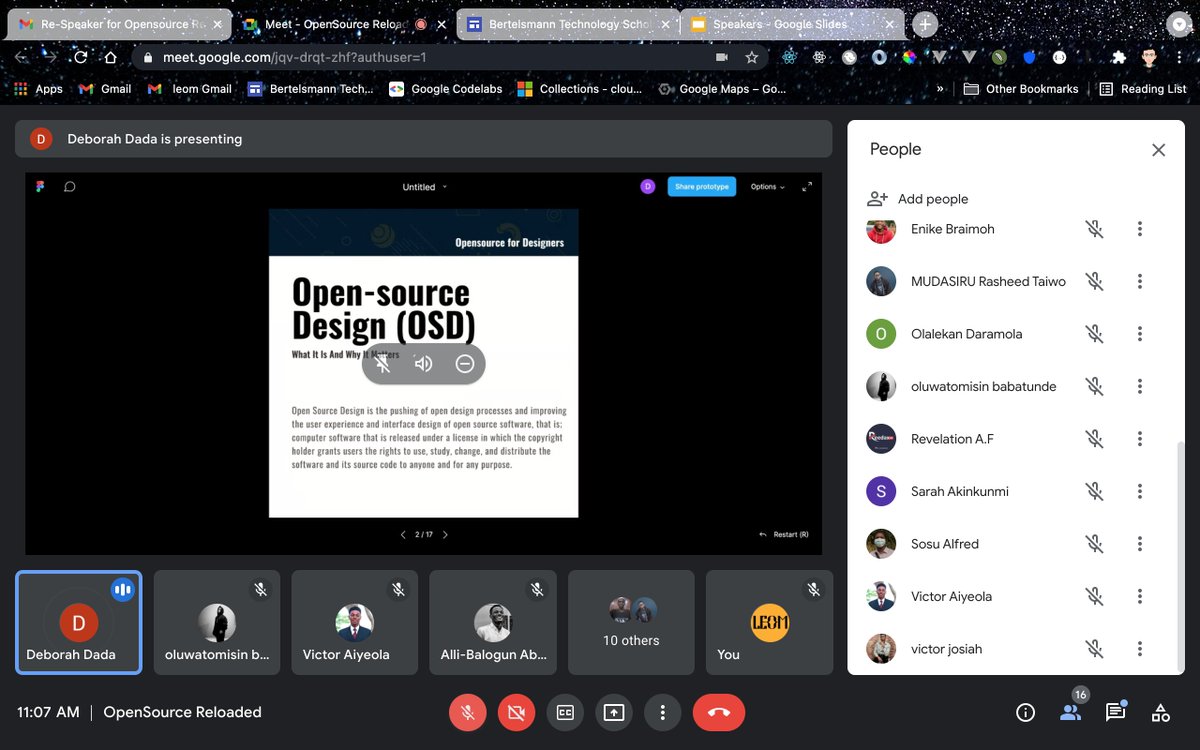The height and width of the screenshot is (750, 1200).
Task: Open chat with everyone icon
Action: pos(1115,713)
